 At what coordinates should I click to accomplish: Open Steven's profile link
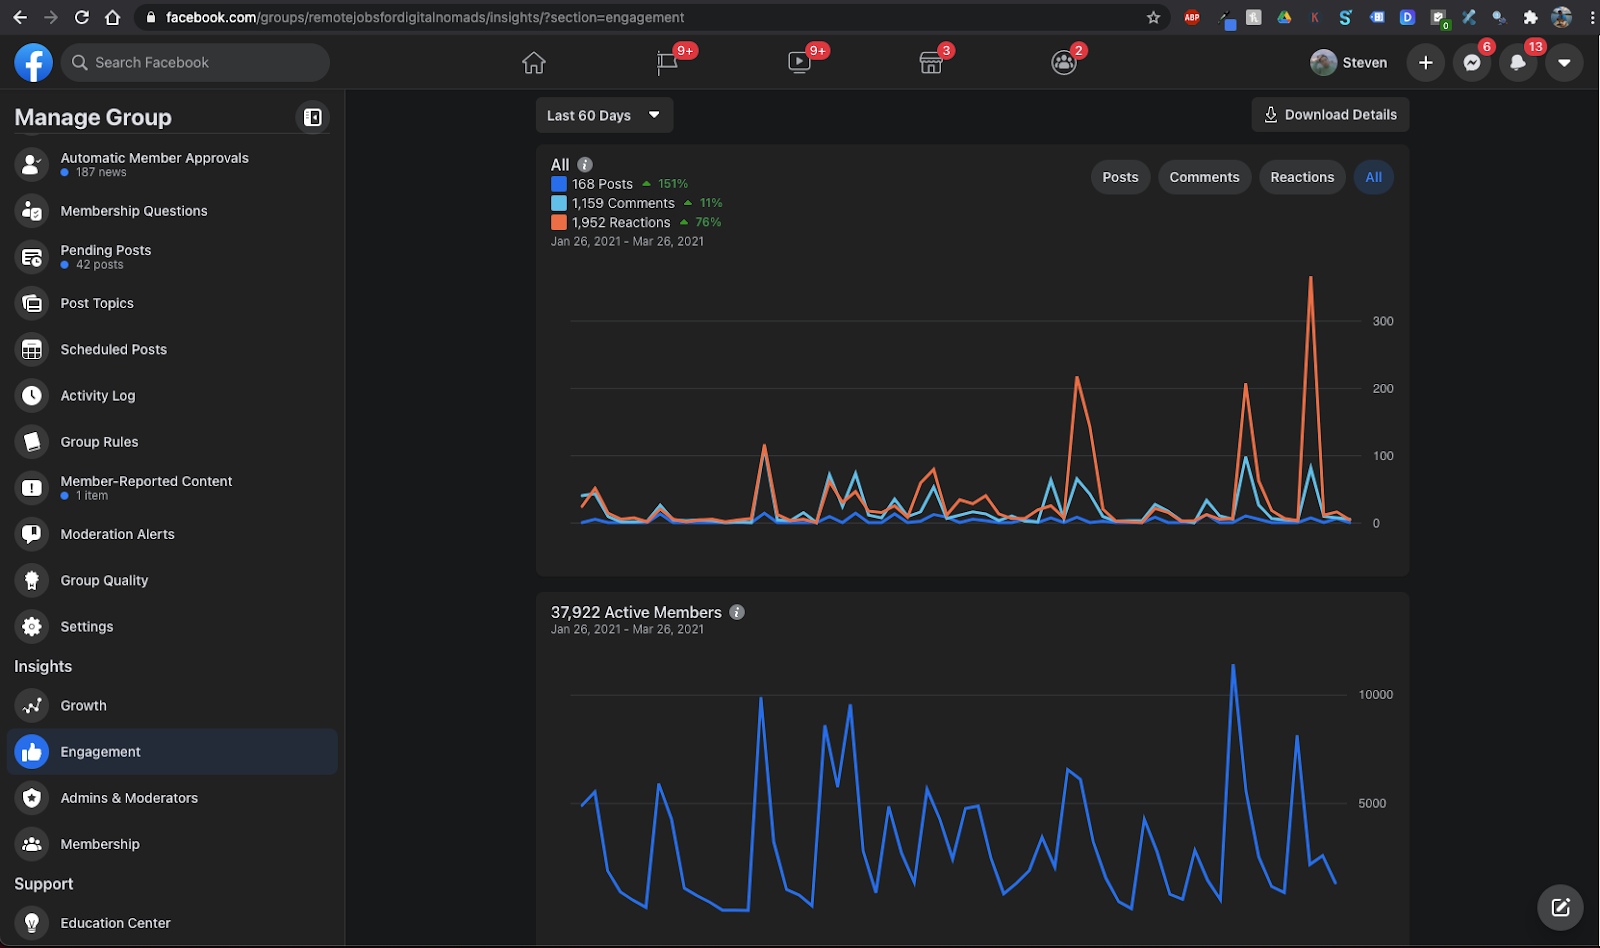click(x=1349, y=62)
